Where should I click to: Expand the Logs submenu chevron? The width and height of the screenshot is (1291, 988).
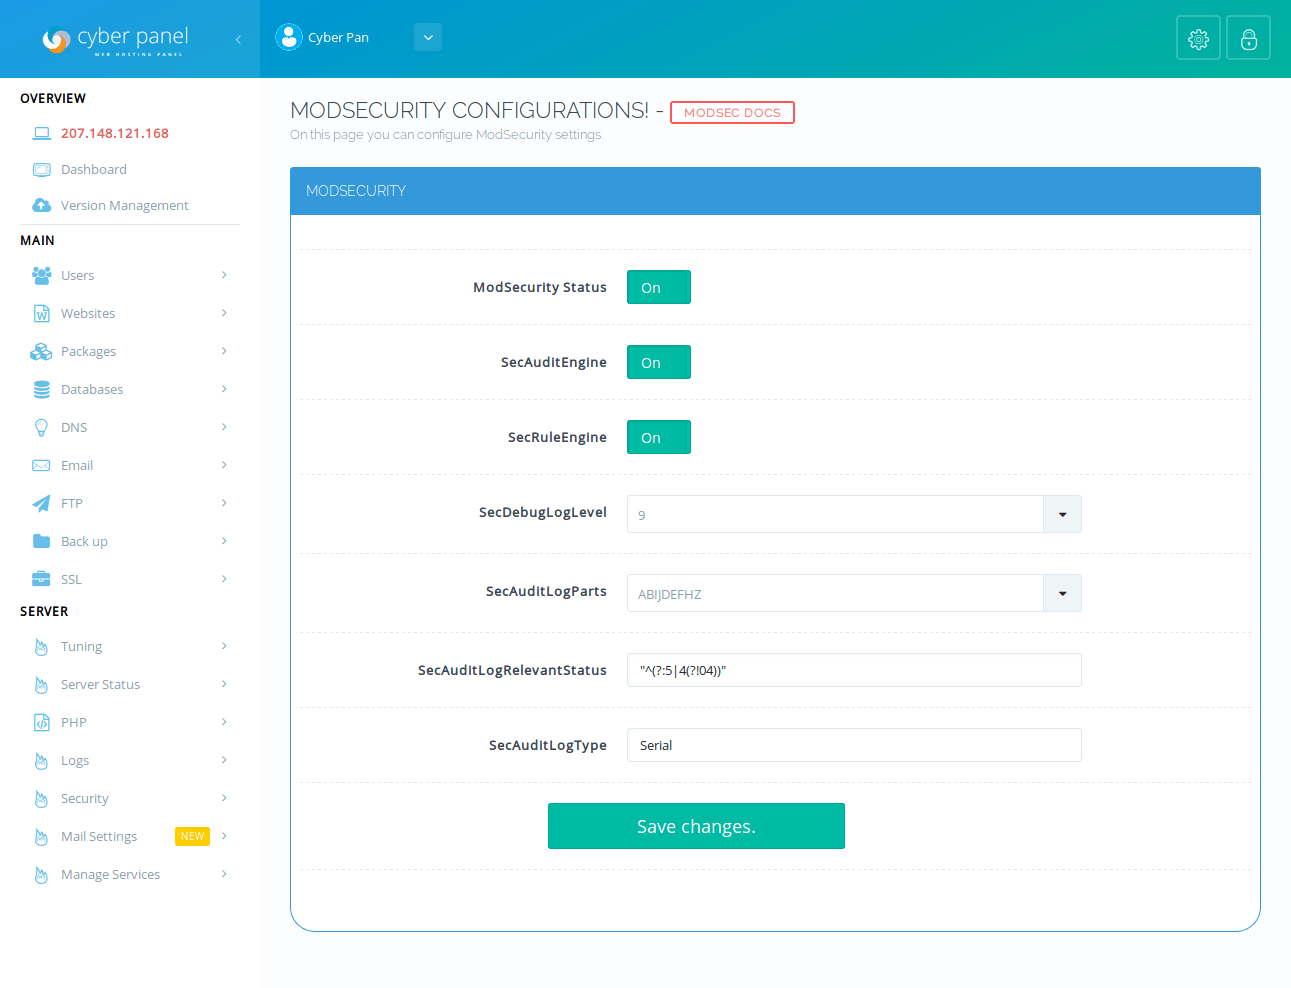(224, 760)
